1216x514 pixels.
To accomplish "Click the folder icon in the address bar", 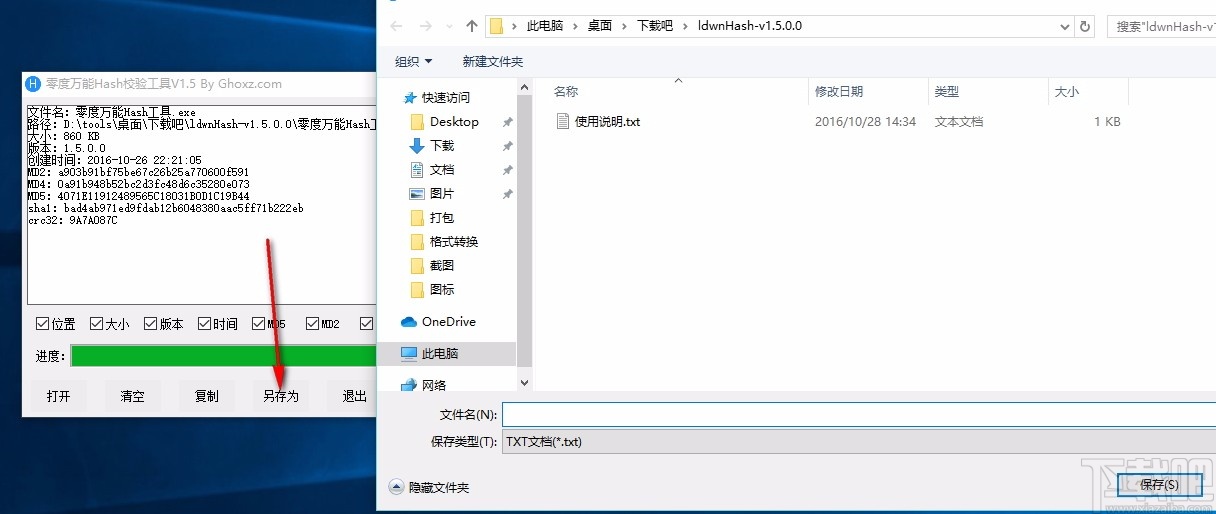I will (x=497, y=26).
